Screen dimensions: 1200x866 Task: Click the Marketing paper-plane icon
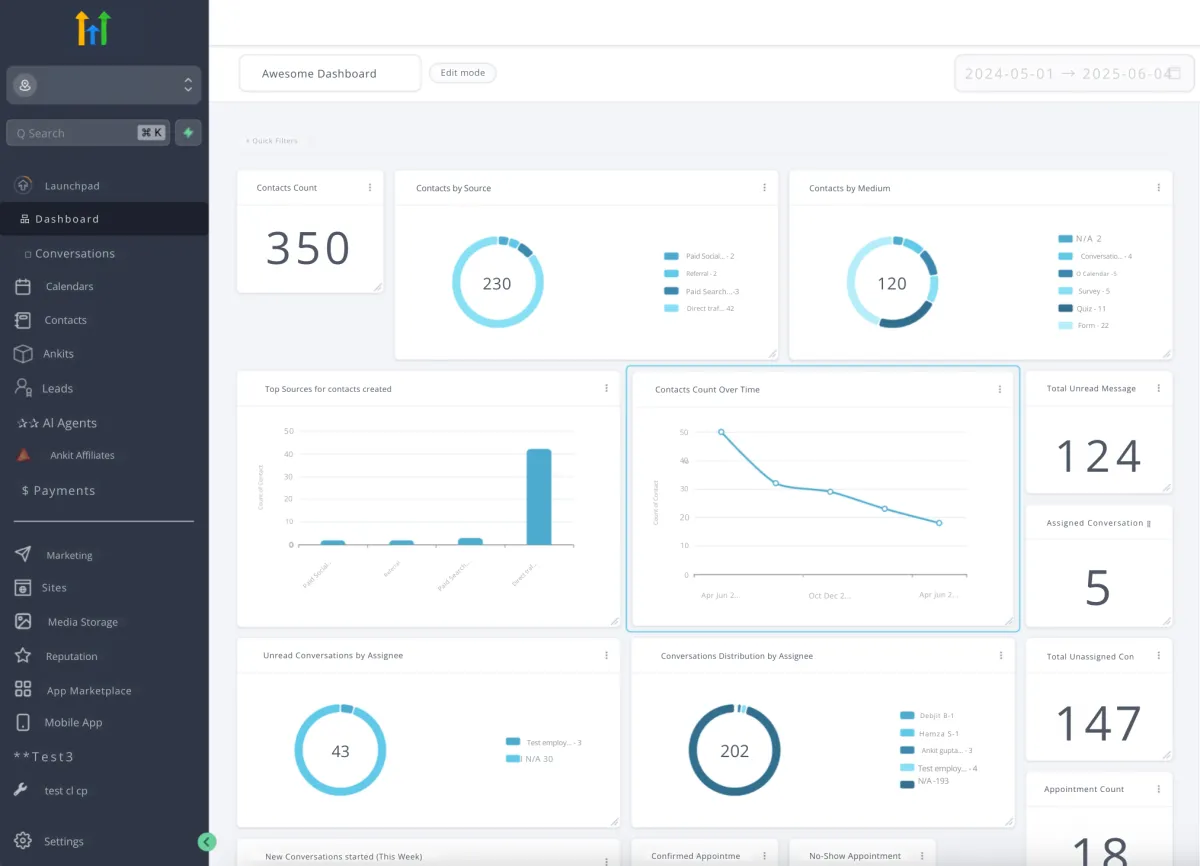(x=23, y=555)
